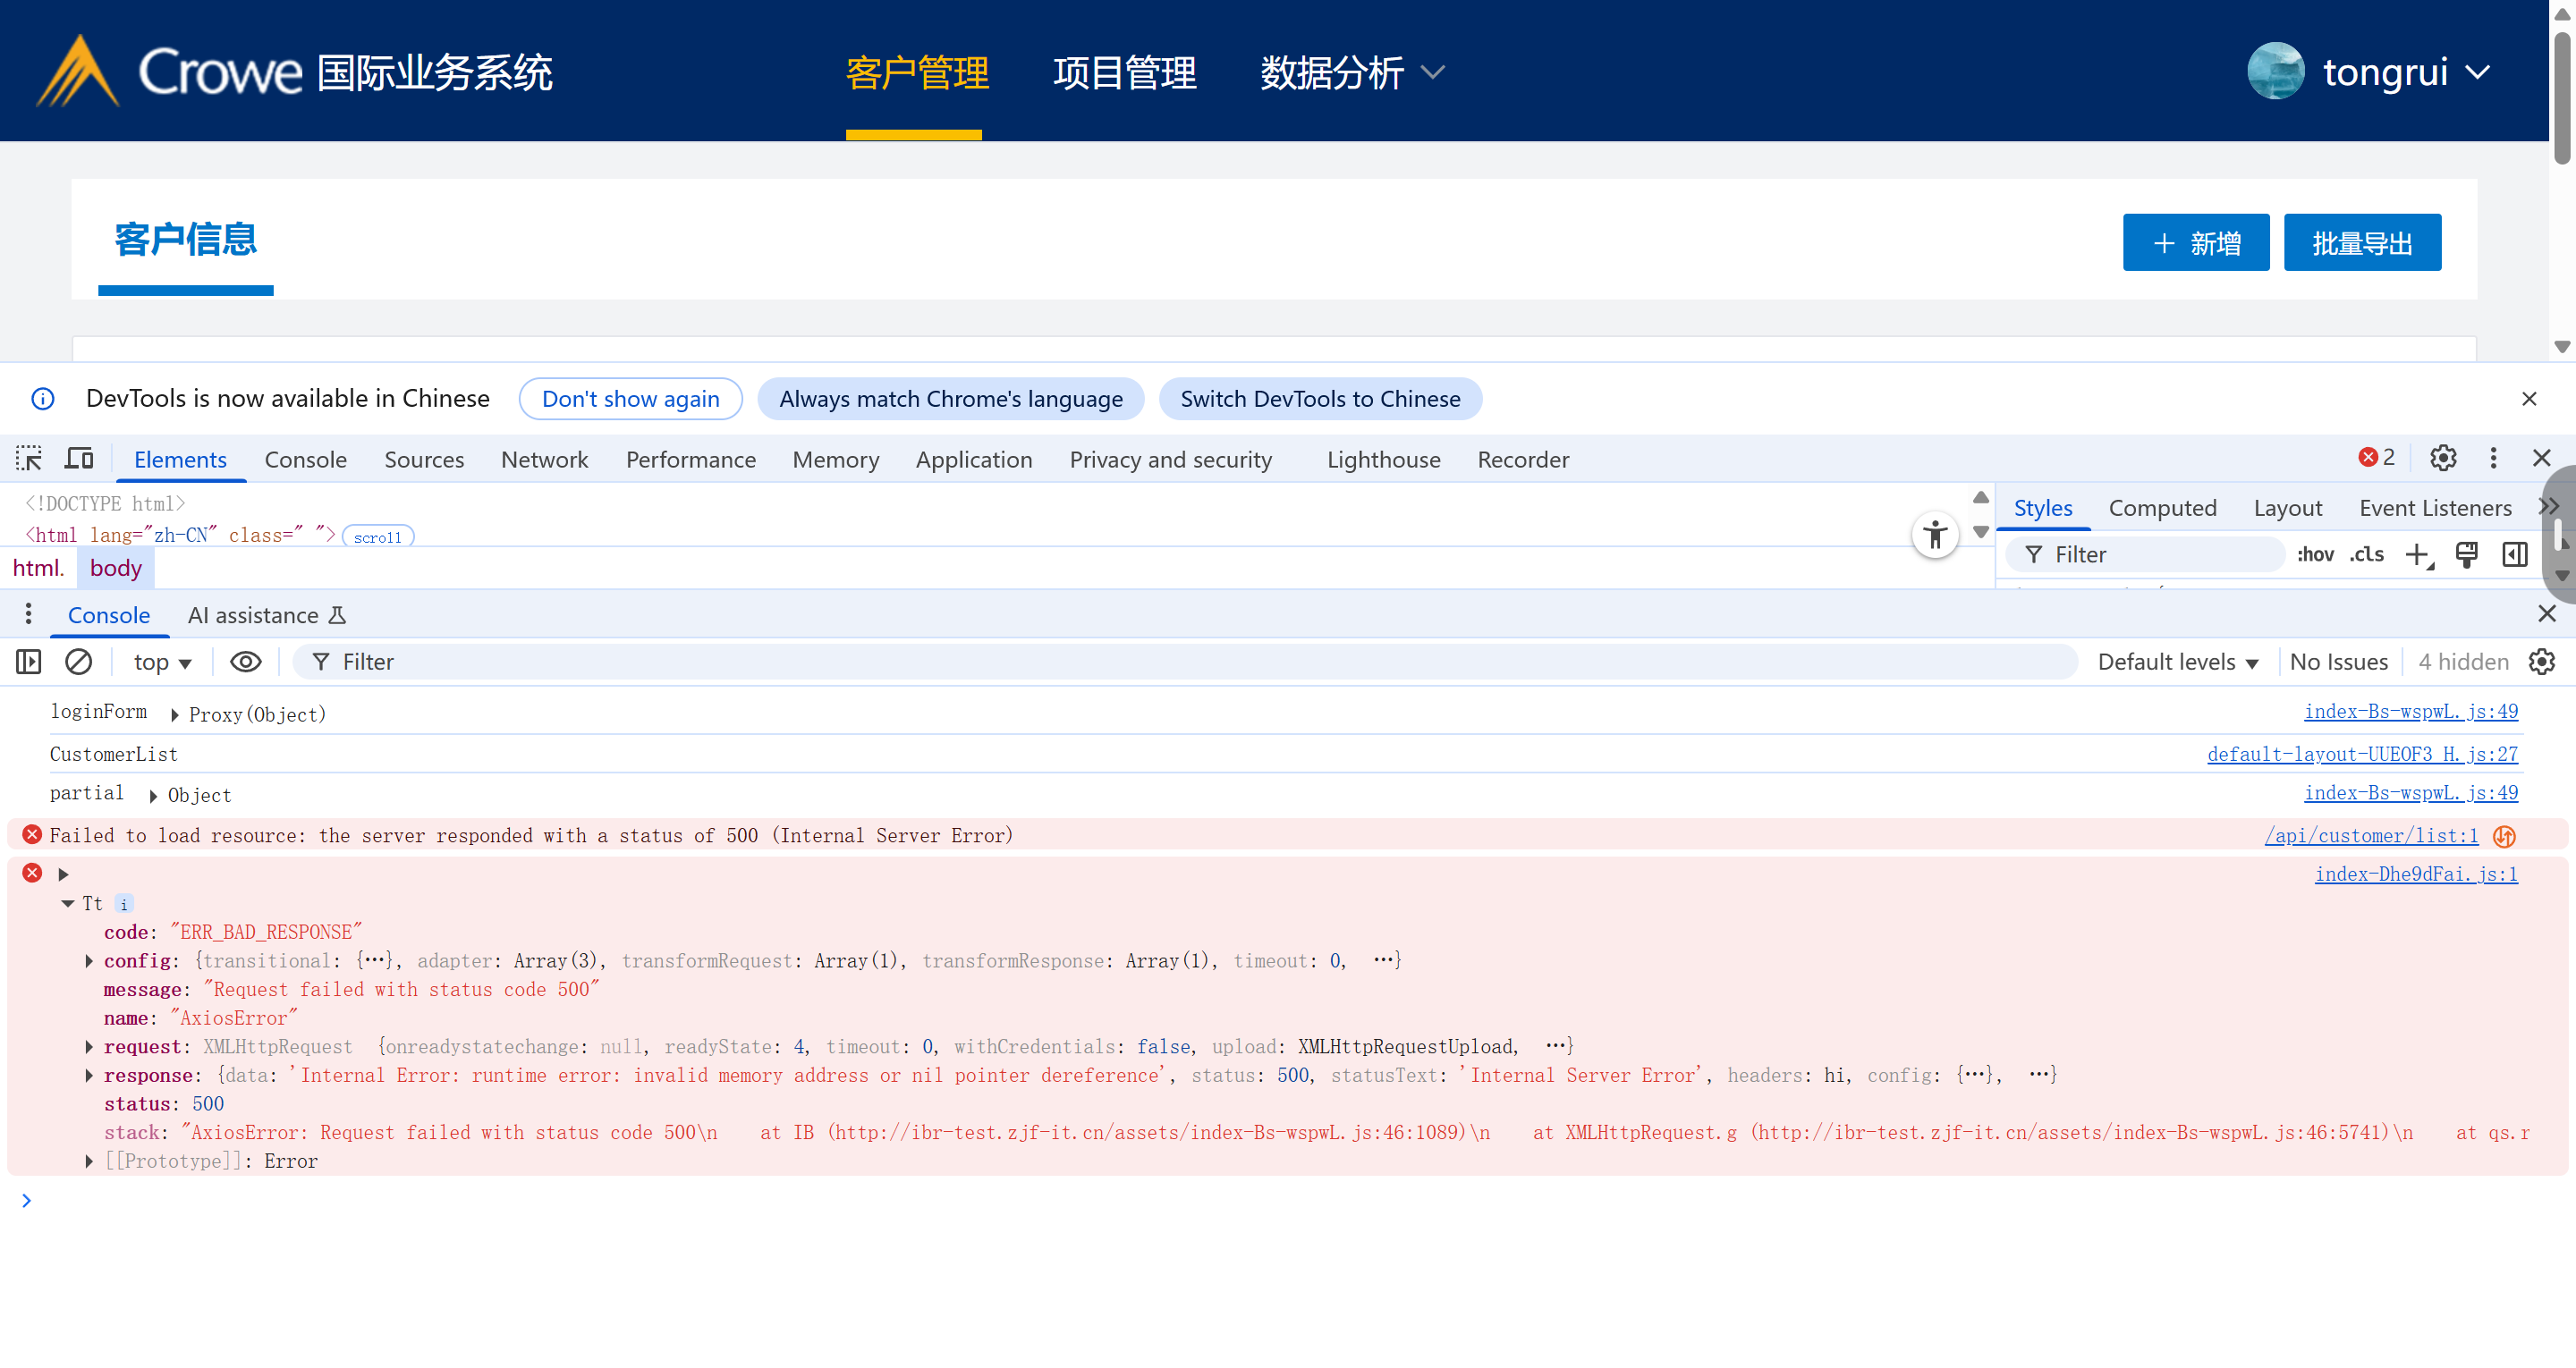Open the Computed styles tab
Screen dimensions: 2576x1368
[x=2162, y=508]
